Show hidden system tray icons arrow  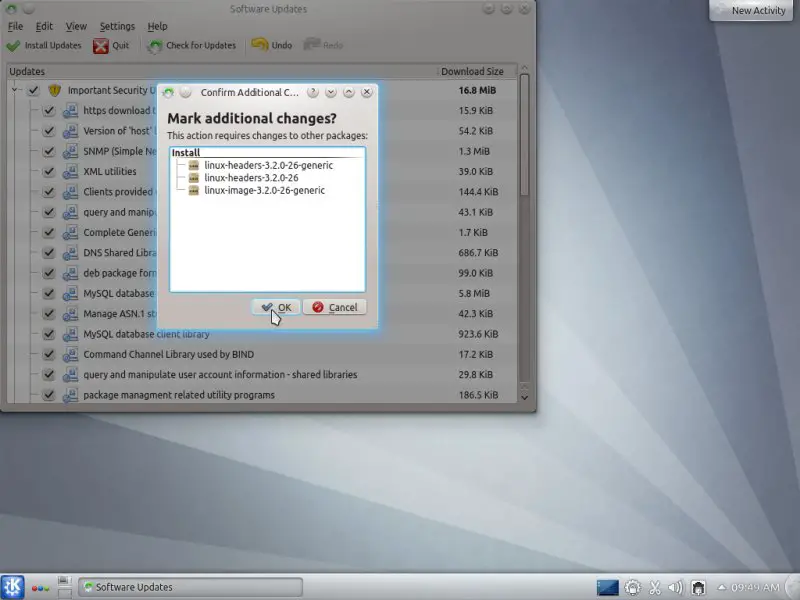pyautogui.click(x=721, y=587)
